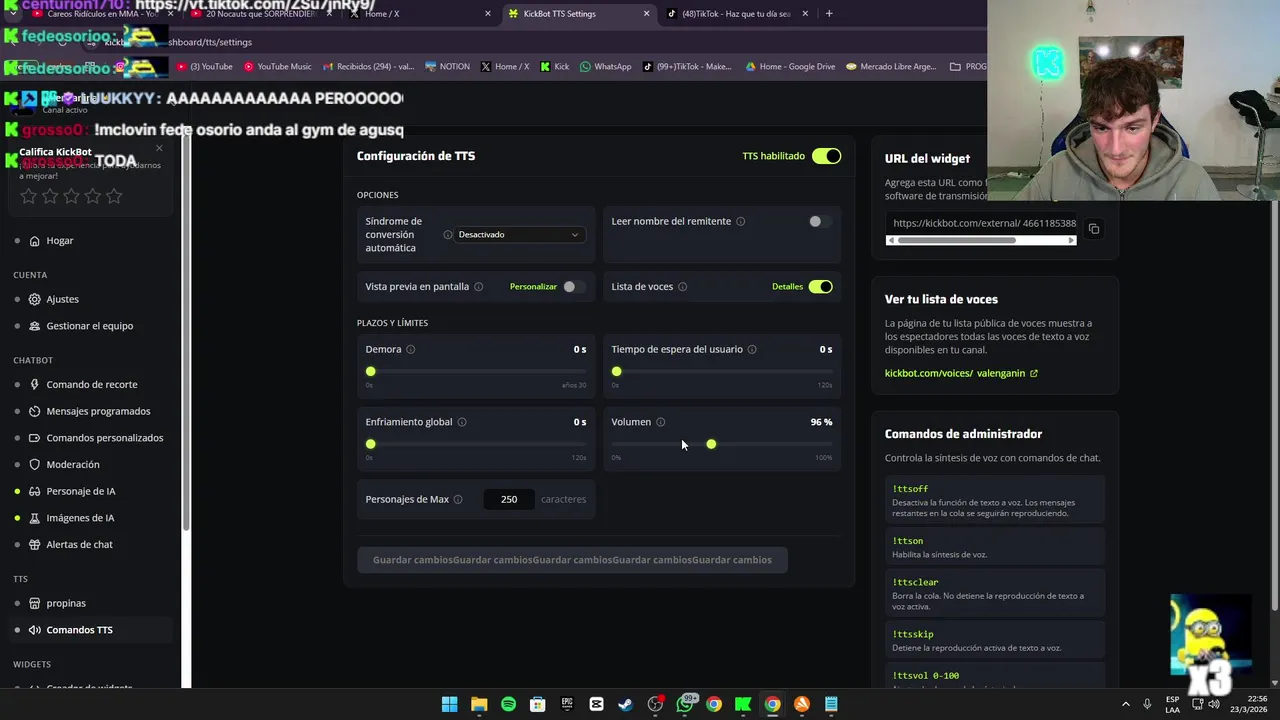Click the !ttson command text
The width and height of the screenshot is (1280, 720).
tap(908, 541)
